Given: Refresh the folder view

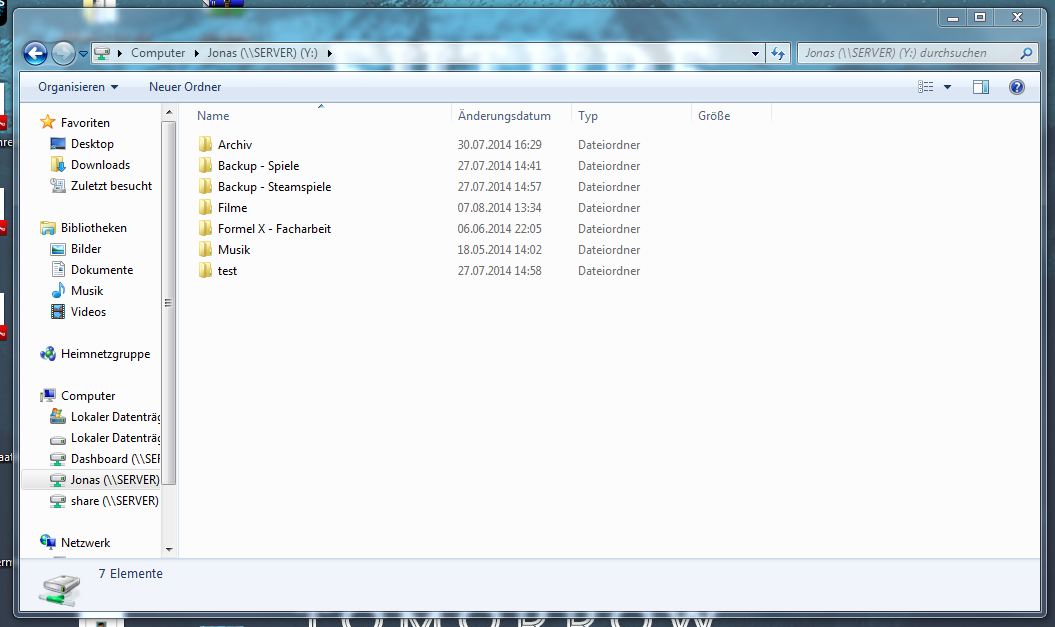Looking at the screenshot, I should [778, 53].
